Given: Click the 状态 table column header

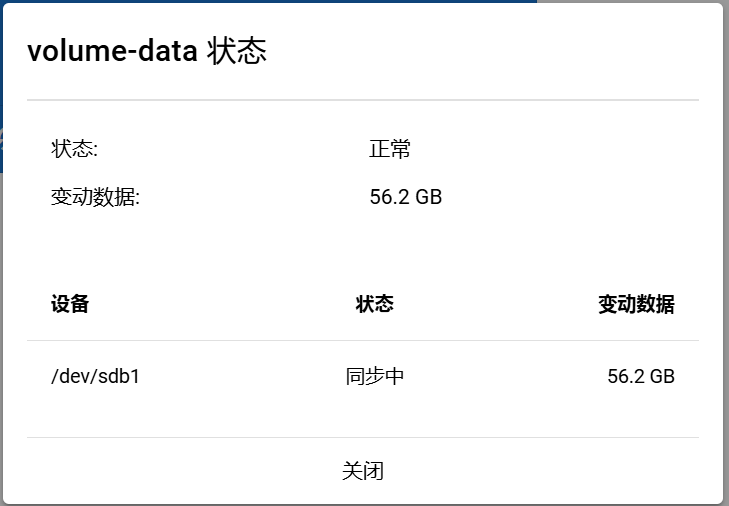Looking at the screenshot, I should coord(374,304).
